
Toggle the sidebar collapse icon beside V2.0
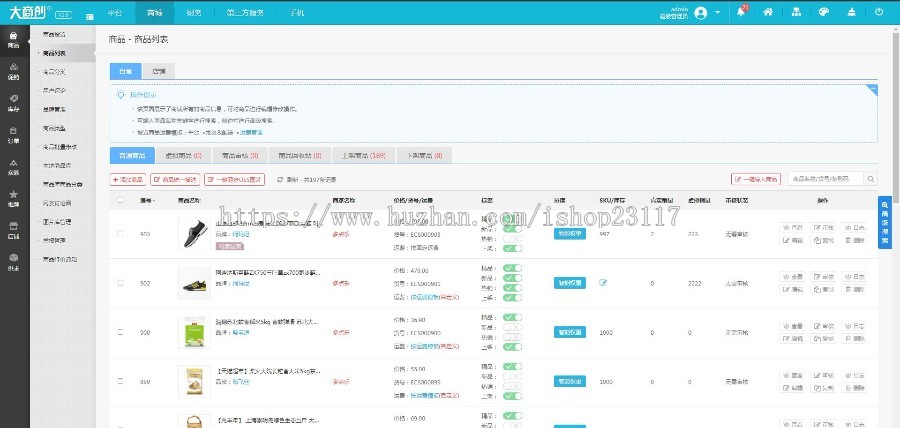tap(90, 17)
